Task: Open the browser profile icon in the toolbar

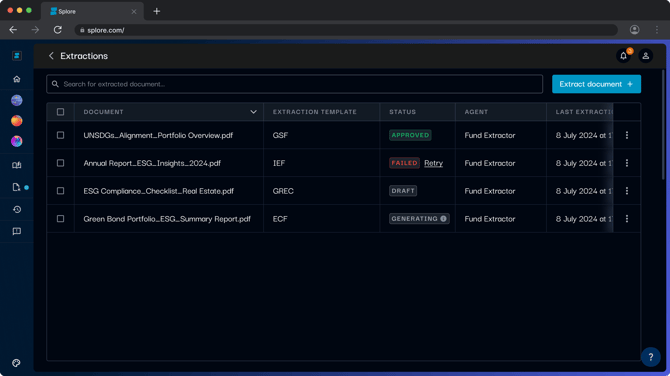Action: coord(635,29)
